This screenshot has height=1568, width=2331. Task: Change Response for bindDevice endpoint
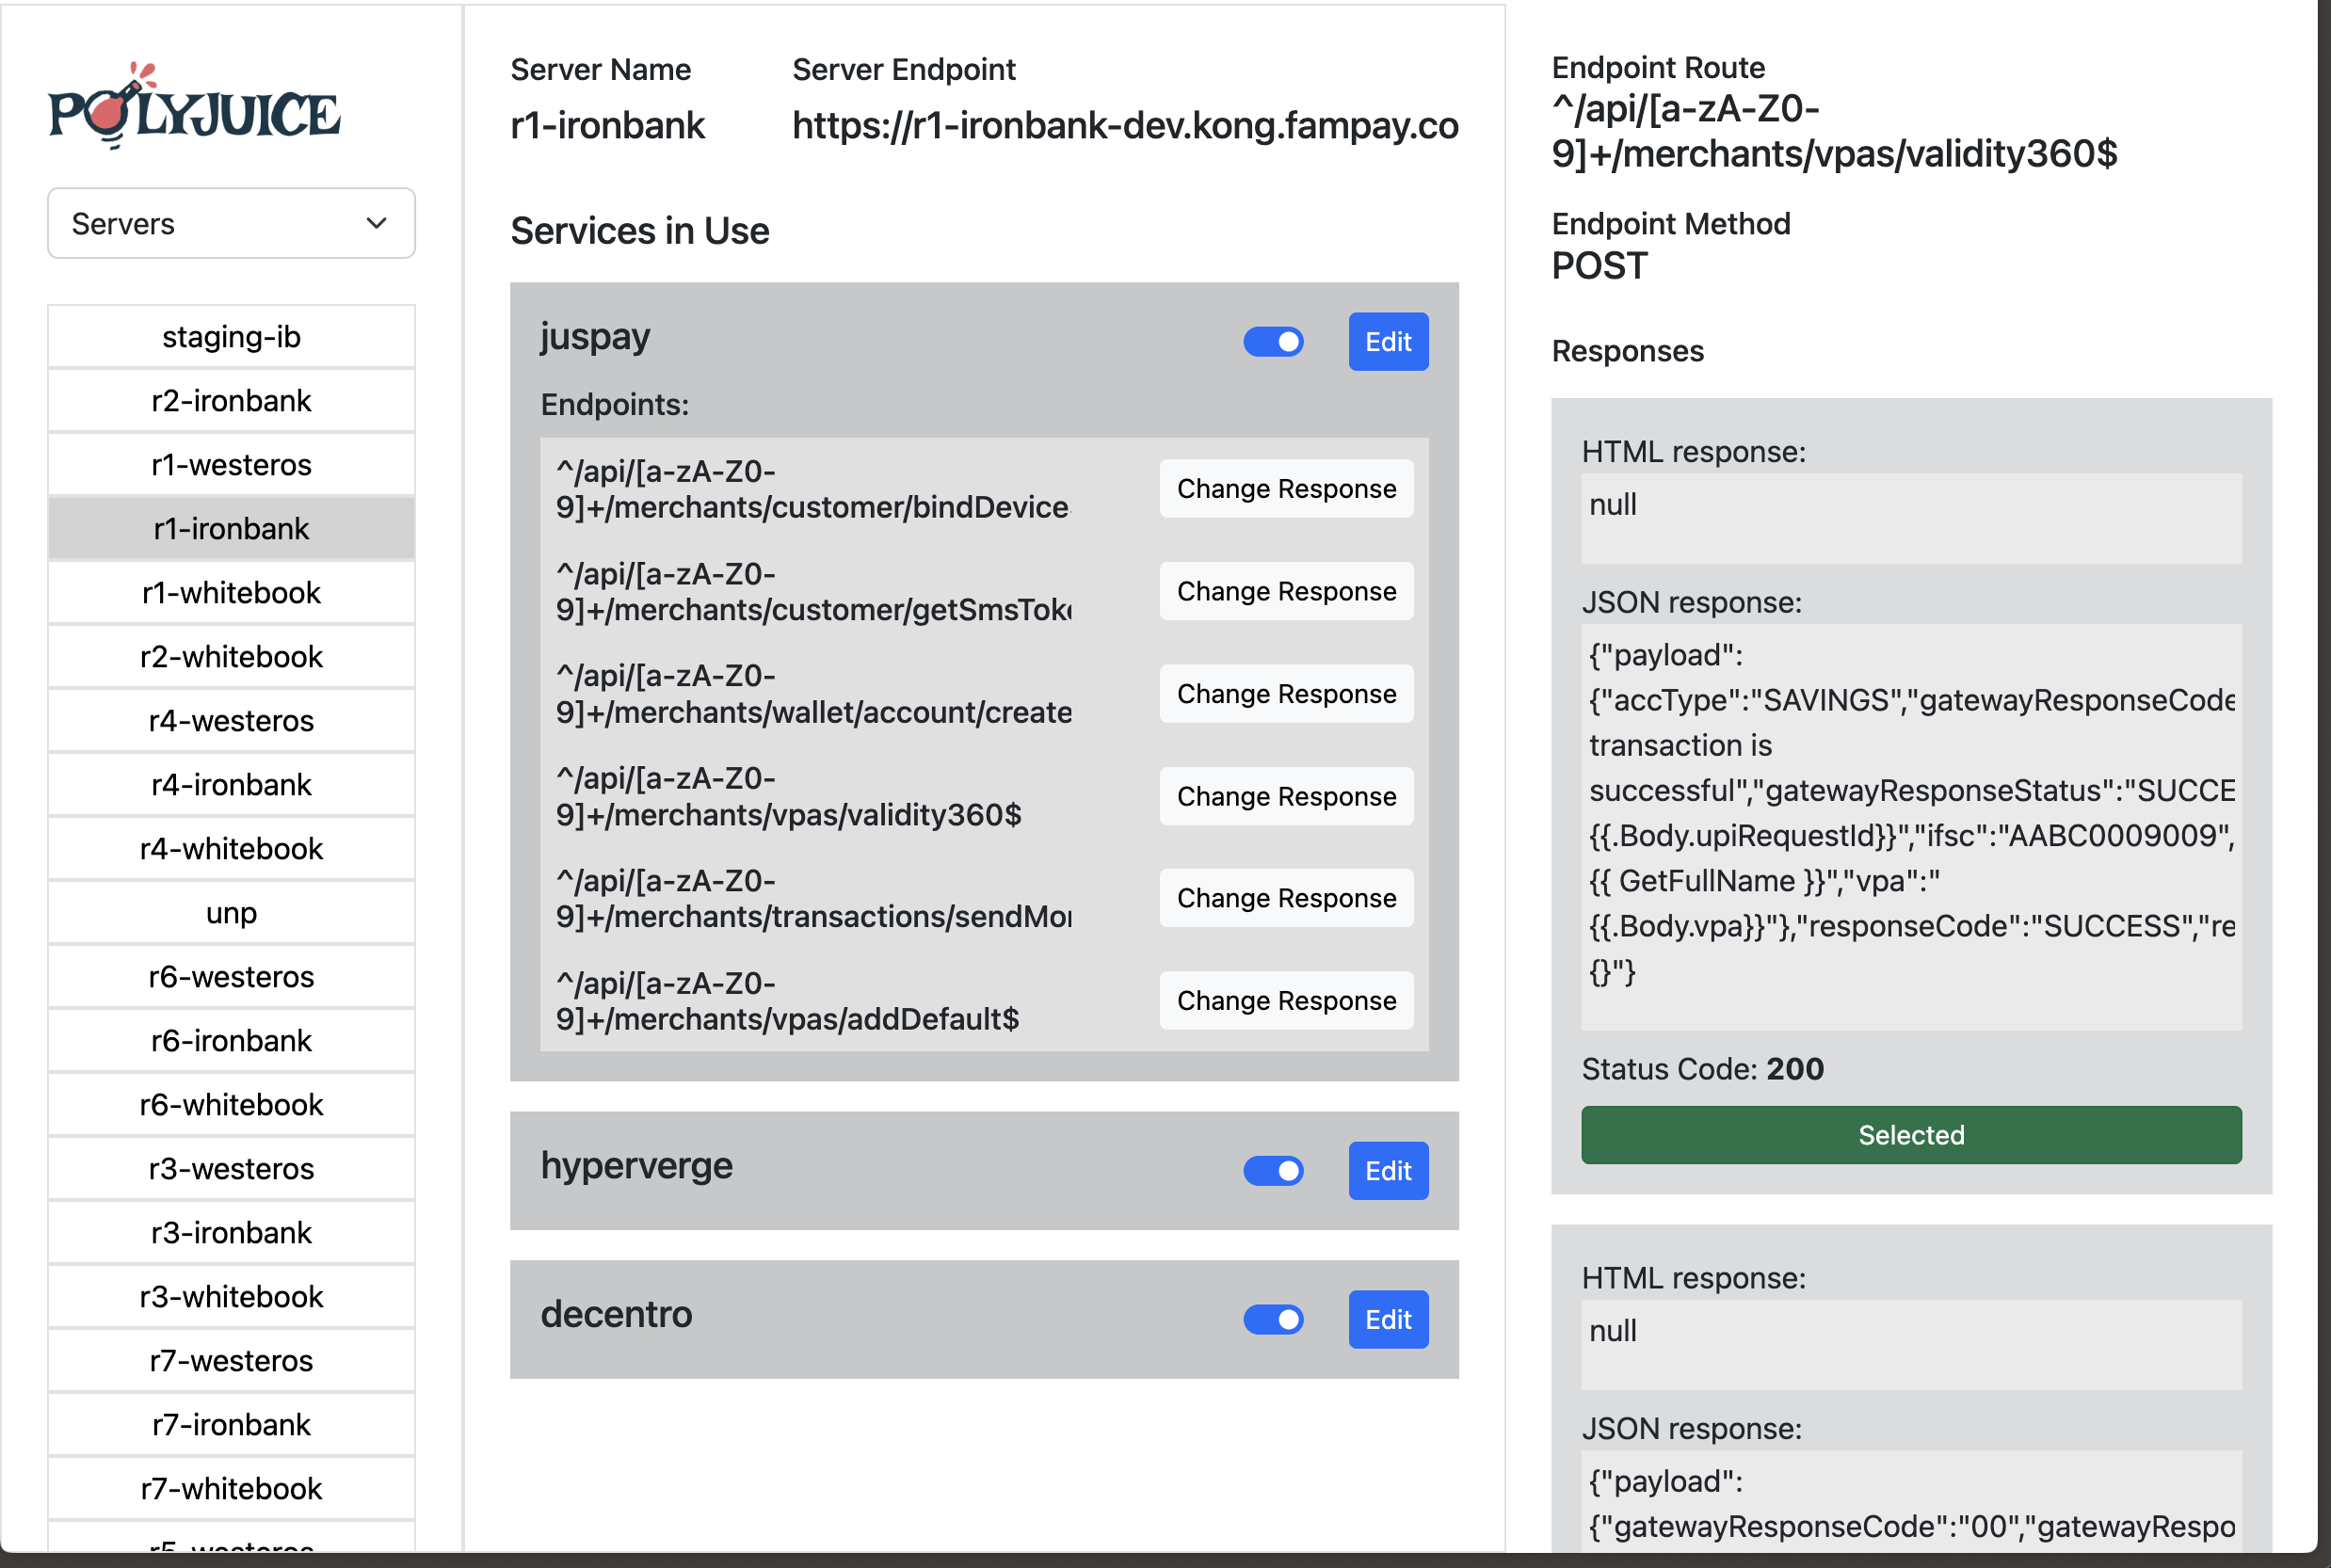pyautogui.click(x=1286, y=489)
